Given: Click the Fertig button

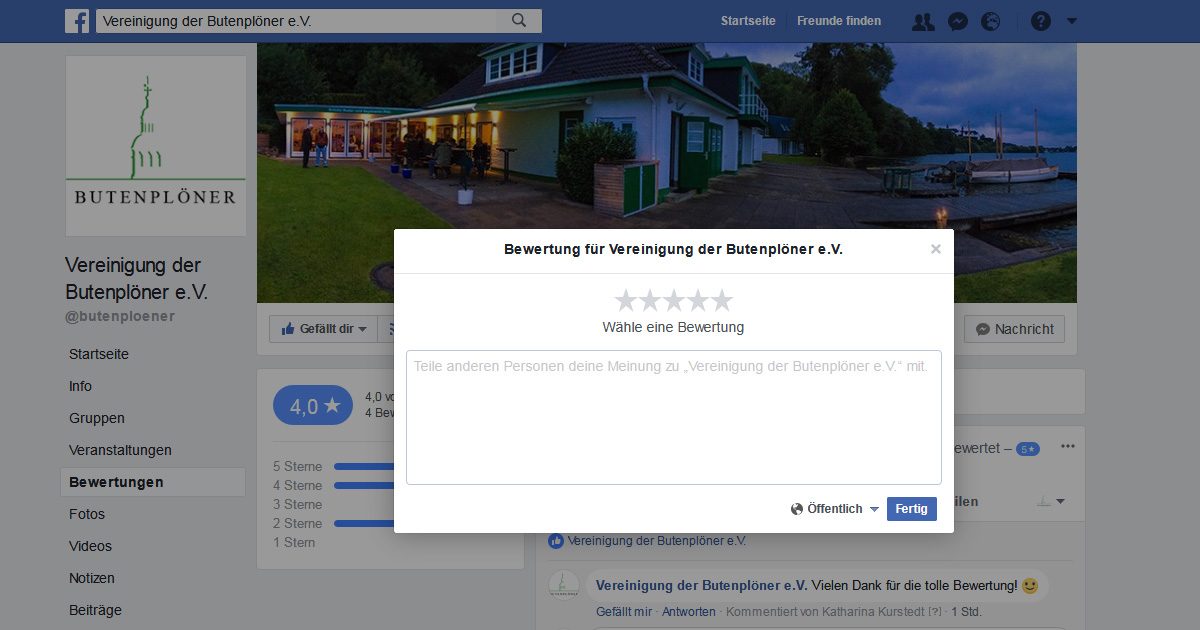Looking at the screenshot, I should [x=912, y=509].
